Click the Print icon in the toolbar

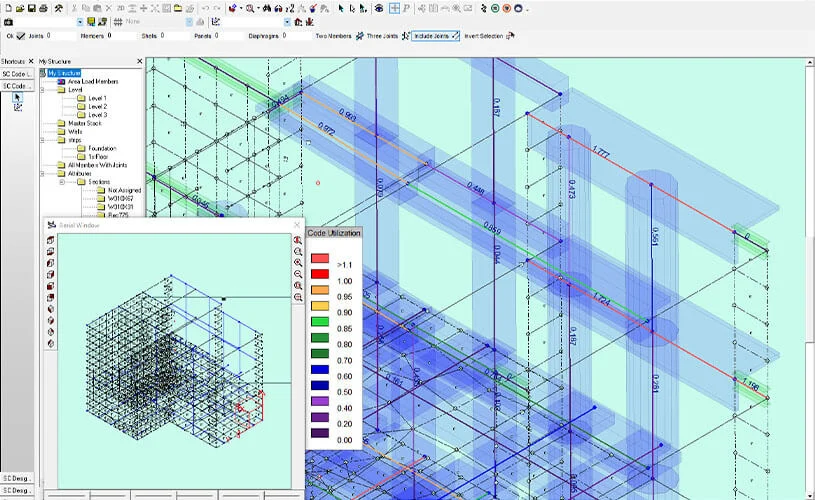[x=44, y=8]
